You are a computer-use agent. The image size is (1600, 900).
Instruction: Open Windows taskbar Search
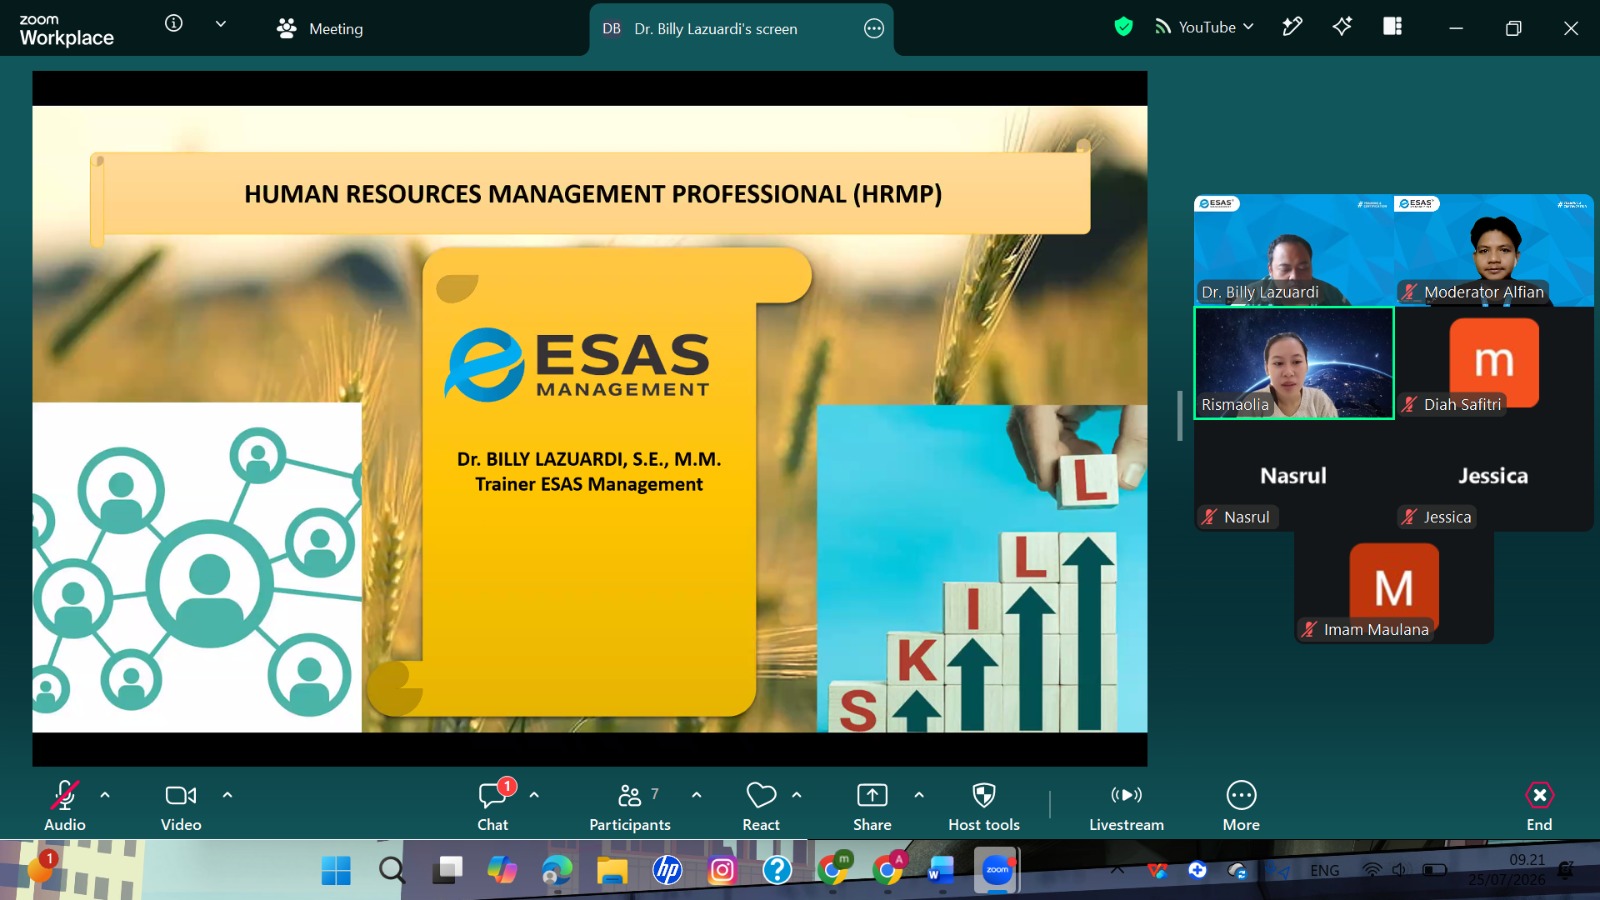coord(392,871)
